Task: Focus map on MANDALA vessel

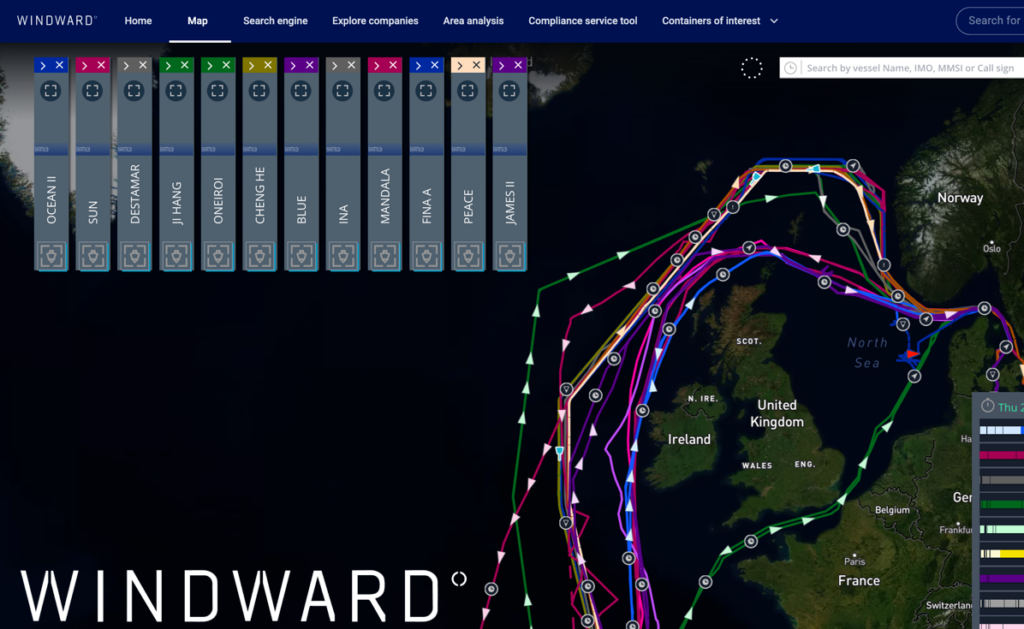Action: point(385,91)
